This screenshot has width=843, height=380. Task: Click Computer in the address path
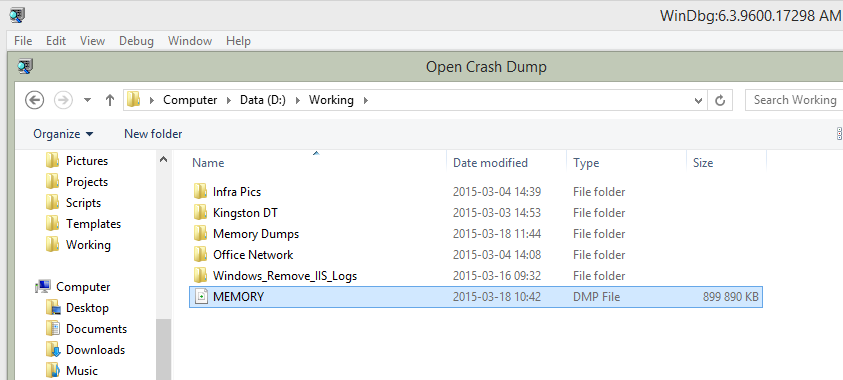point(190,100)
